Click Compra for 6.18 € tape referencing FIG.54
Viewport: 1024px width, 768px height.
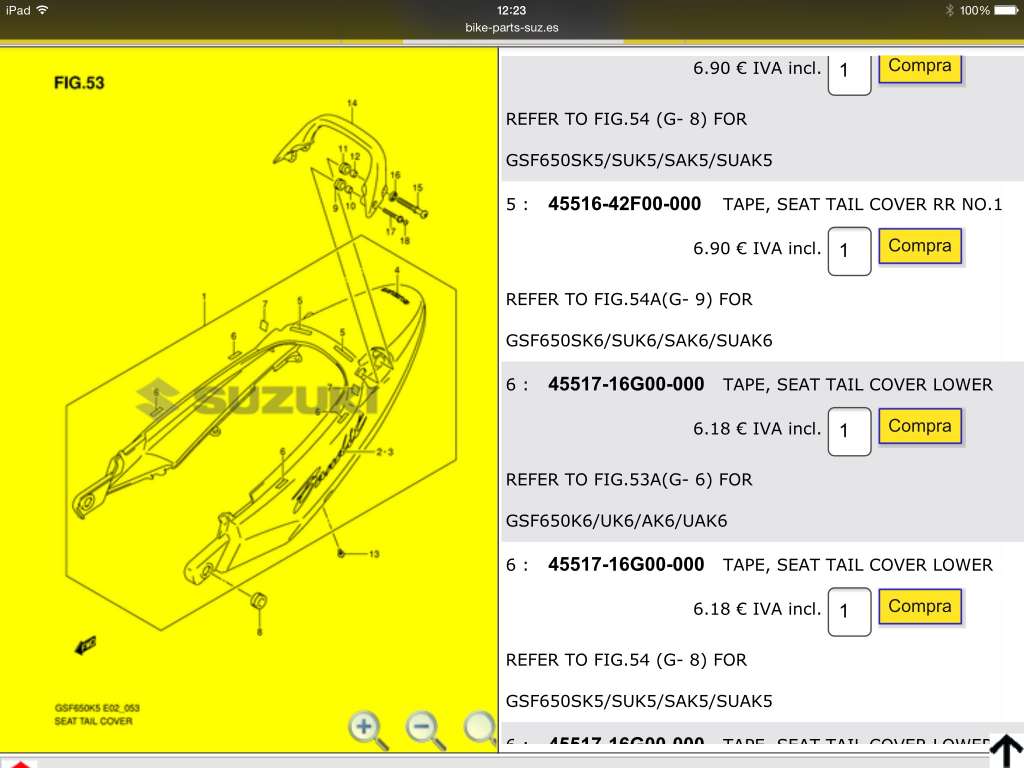[x=920, y=607]
